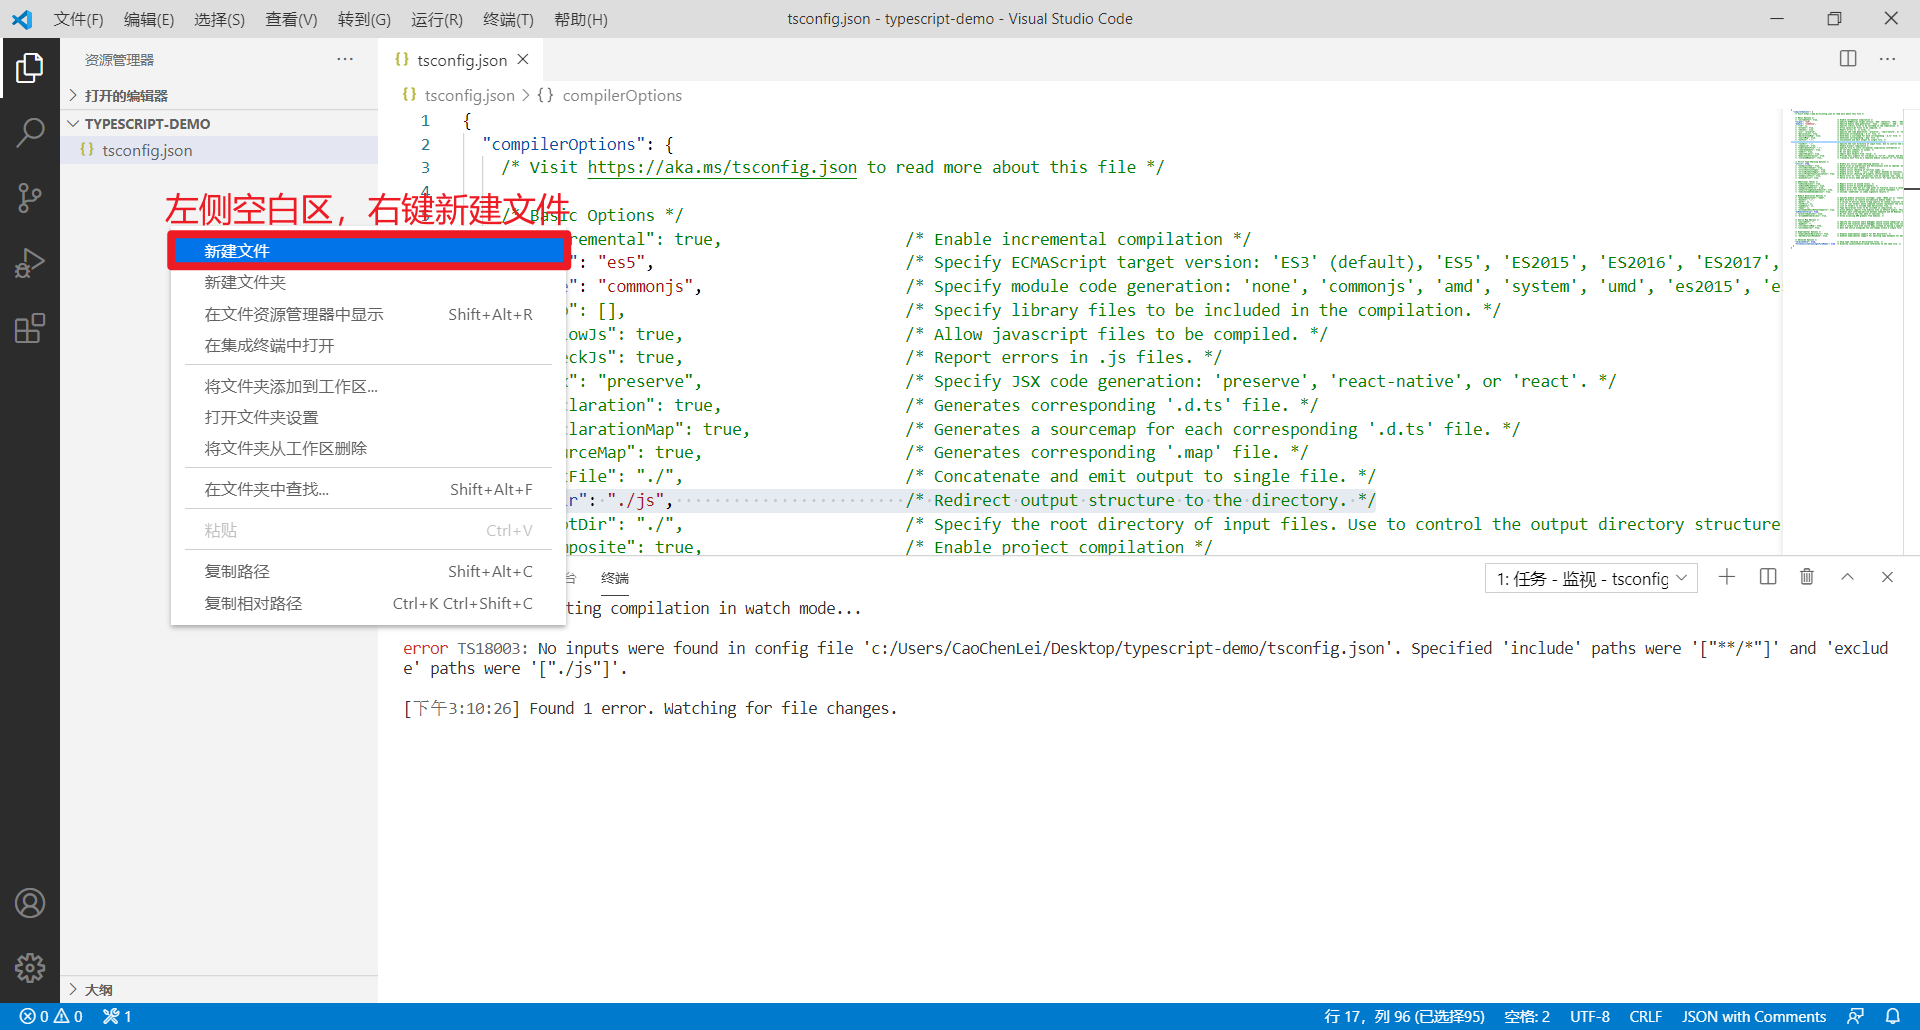1920x1030 pixels.
Task: Expand the 打开的编辑器 section
Action: (x=219, y=95)
